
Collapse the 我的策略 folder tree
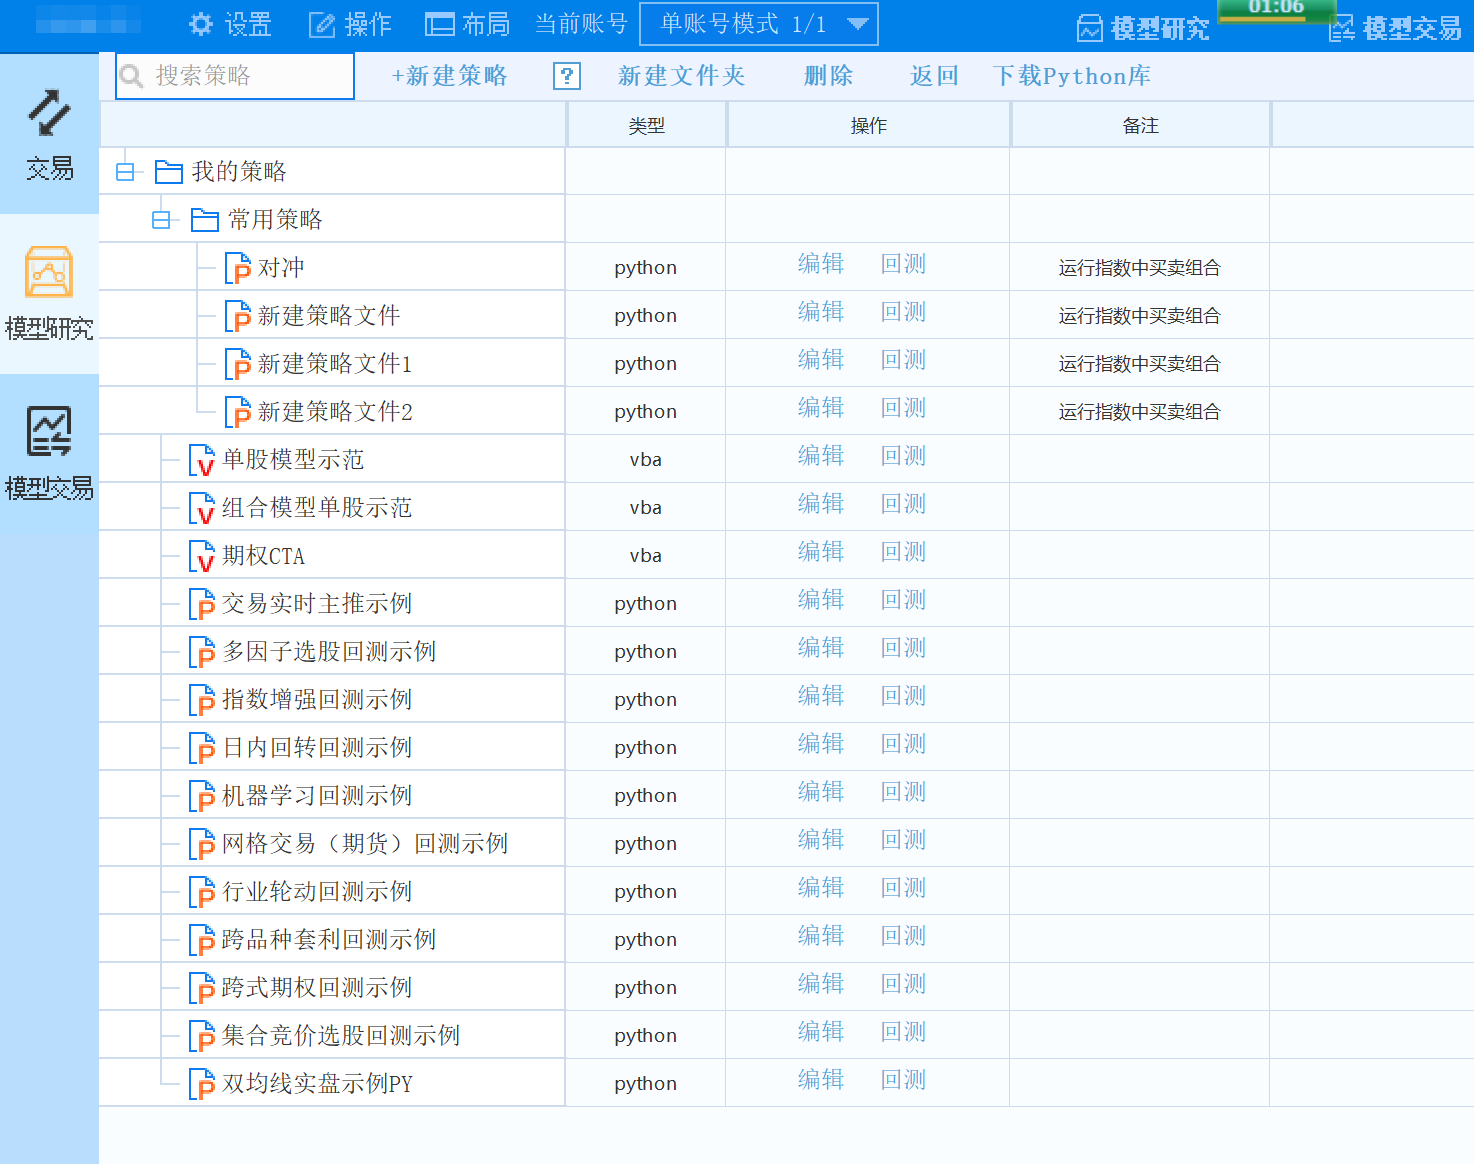125,172
